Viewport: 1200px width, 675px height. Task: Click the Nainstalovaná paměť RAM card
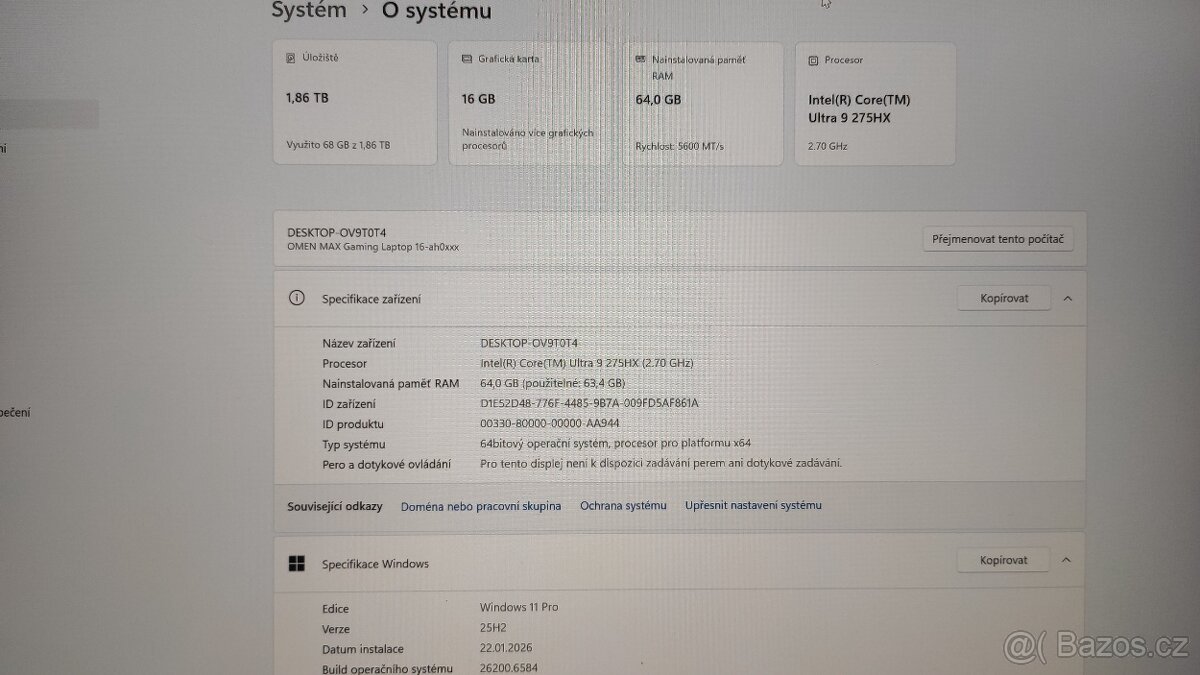tap(703, 103)
